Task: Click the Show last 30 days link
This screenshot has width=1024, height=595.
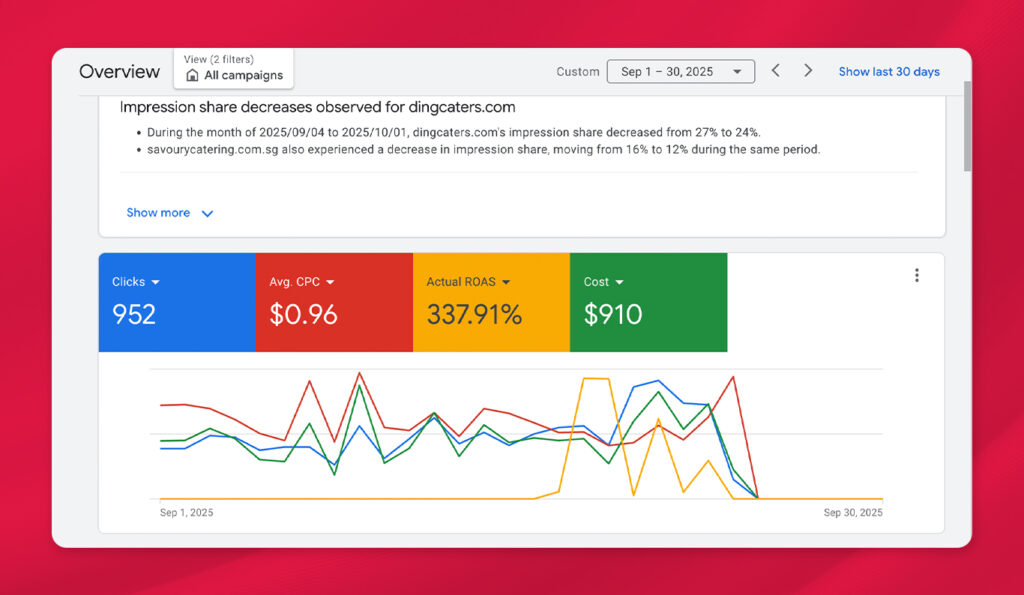Action: tap(889, 72)
